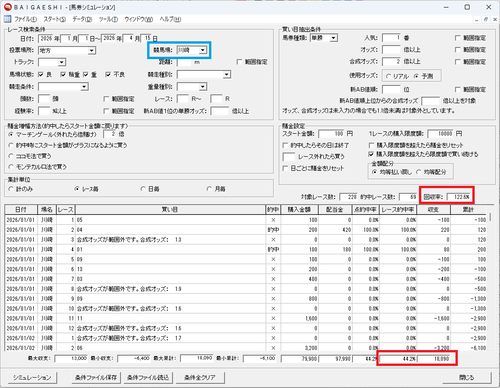
Task: Open the ヘルプ(H) menu
Action: point(170,19)
